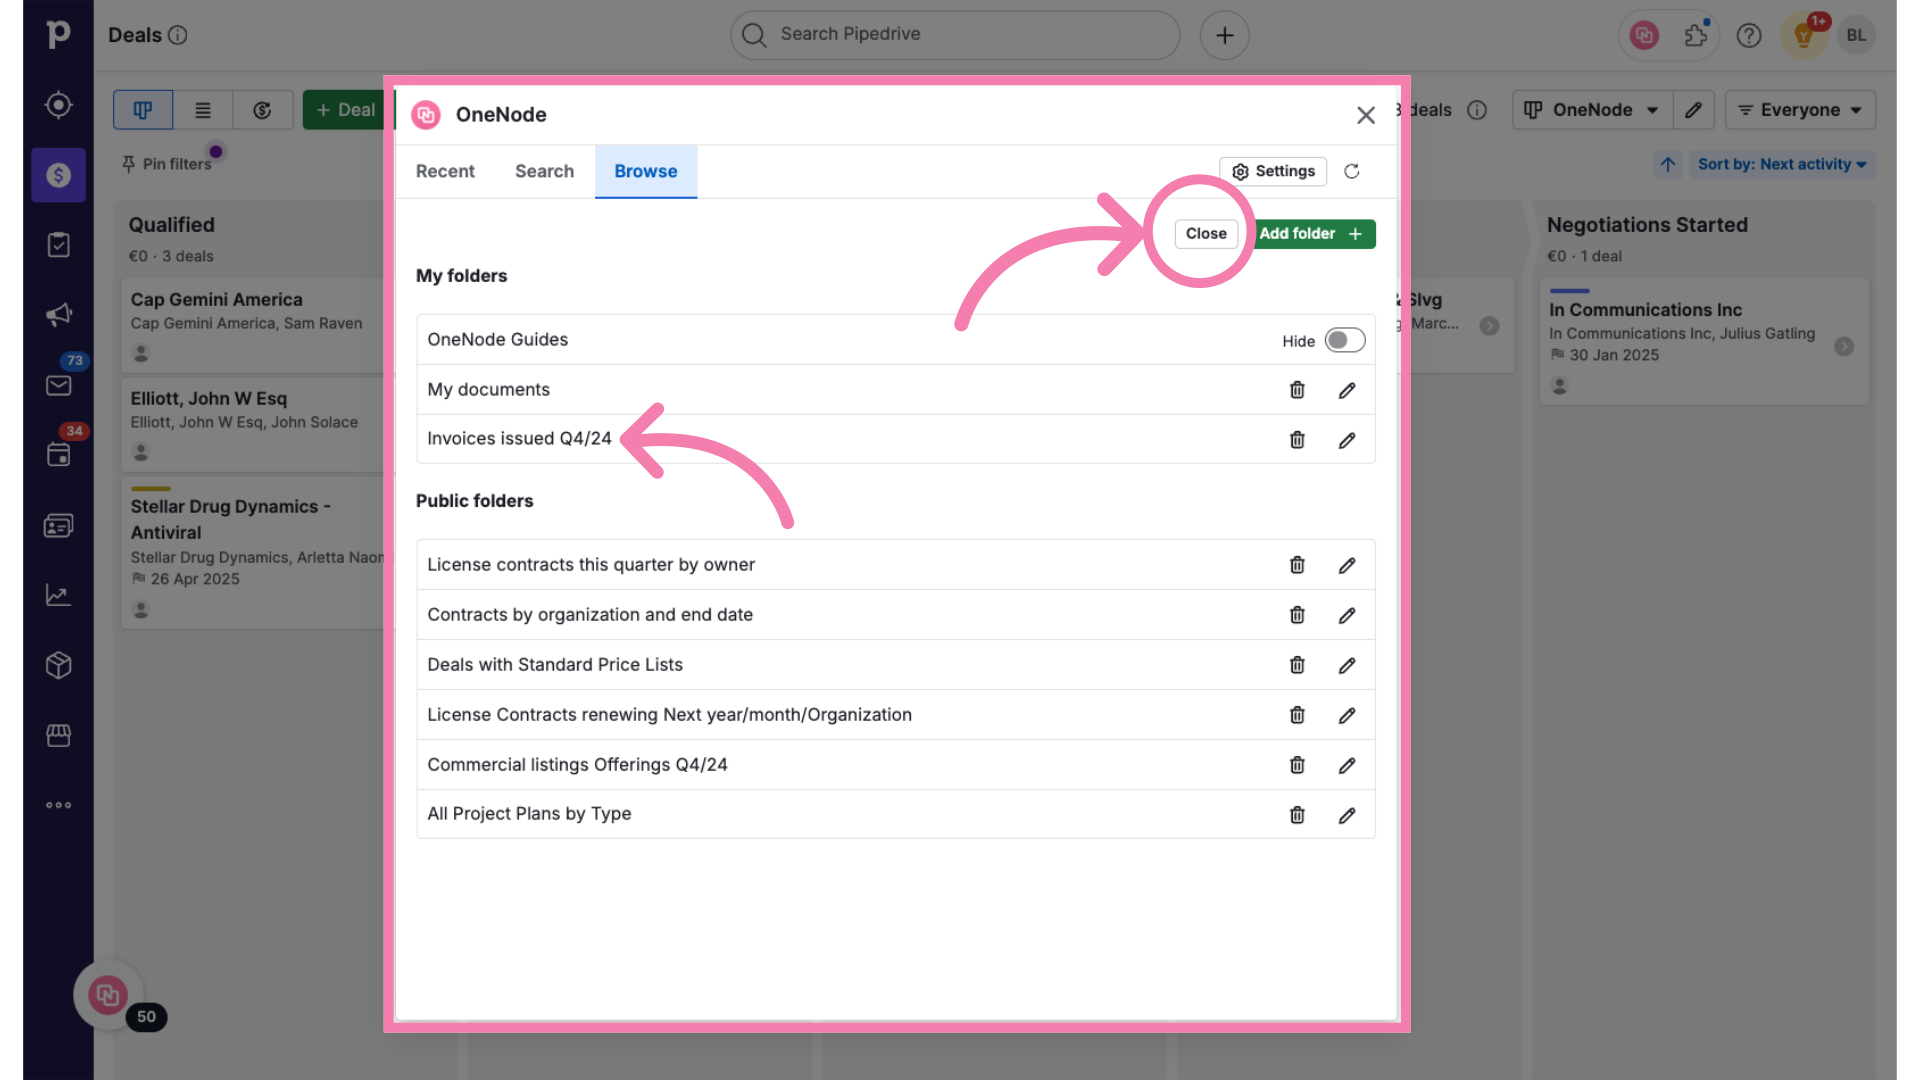Viewport: 1920px width, 1080px height.
Task: Open the Pipedrive logo home
Action: (58, 34)
